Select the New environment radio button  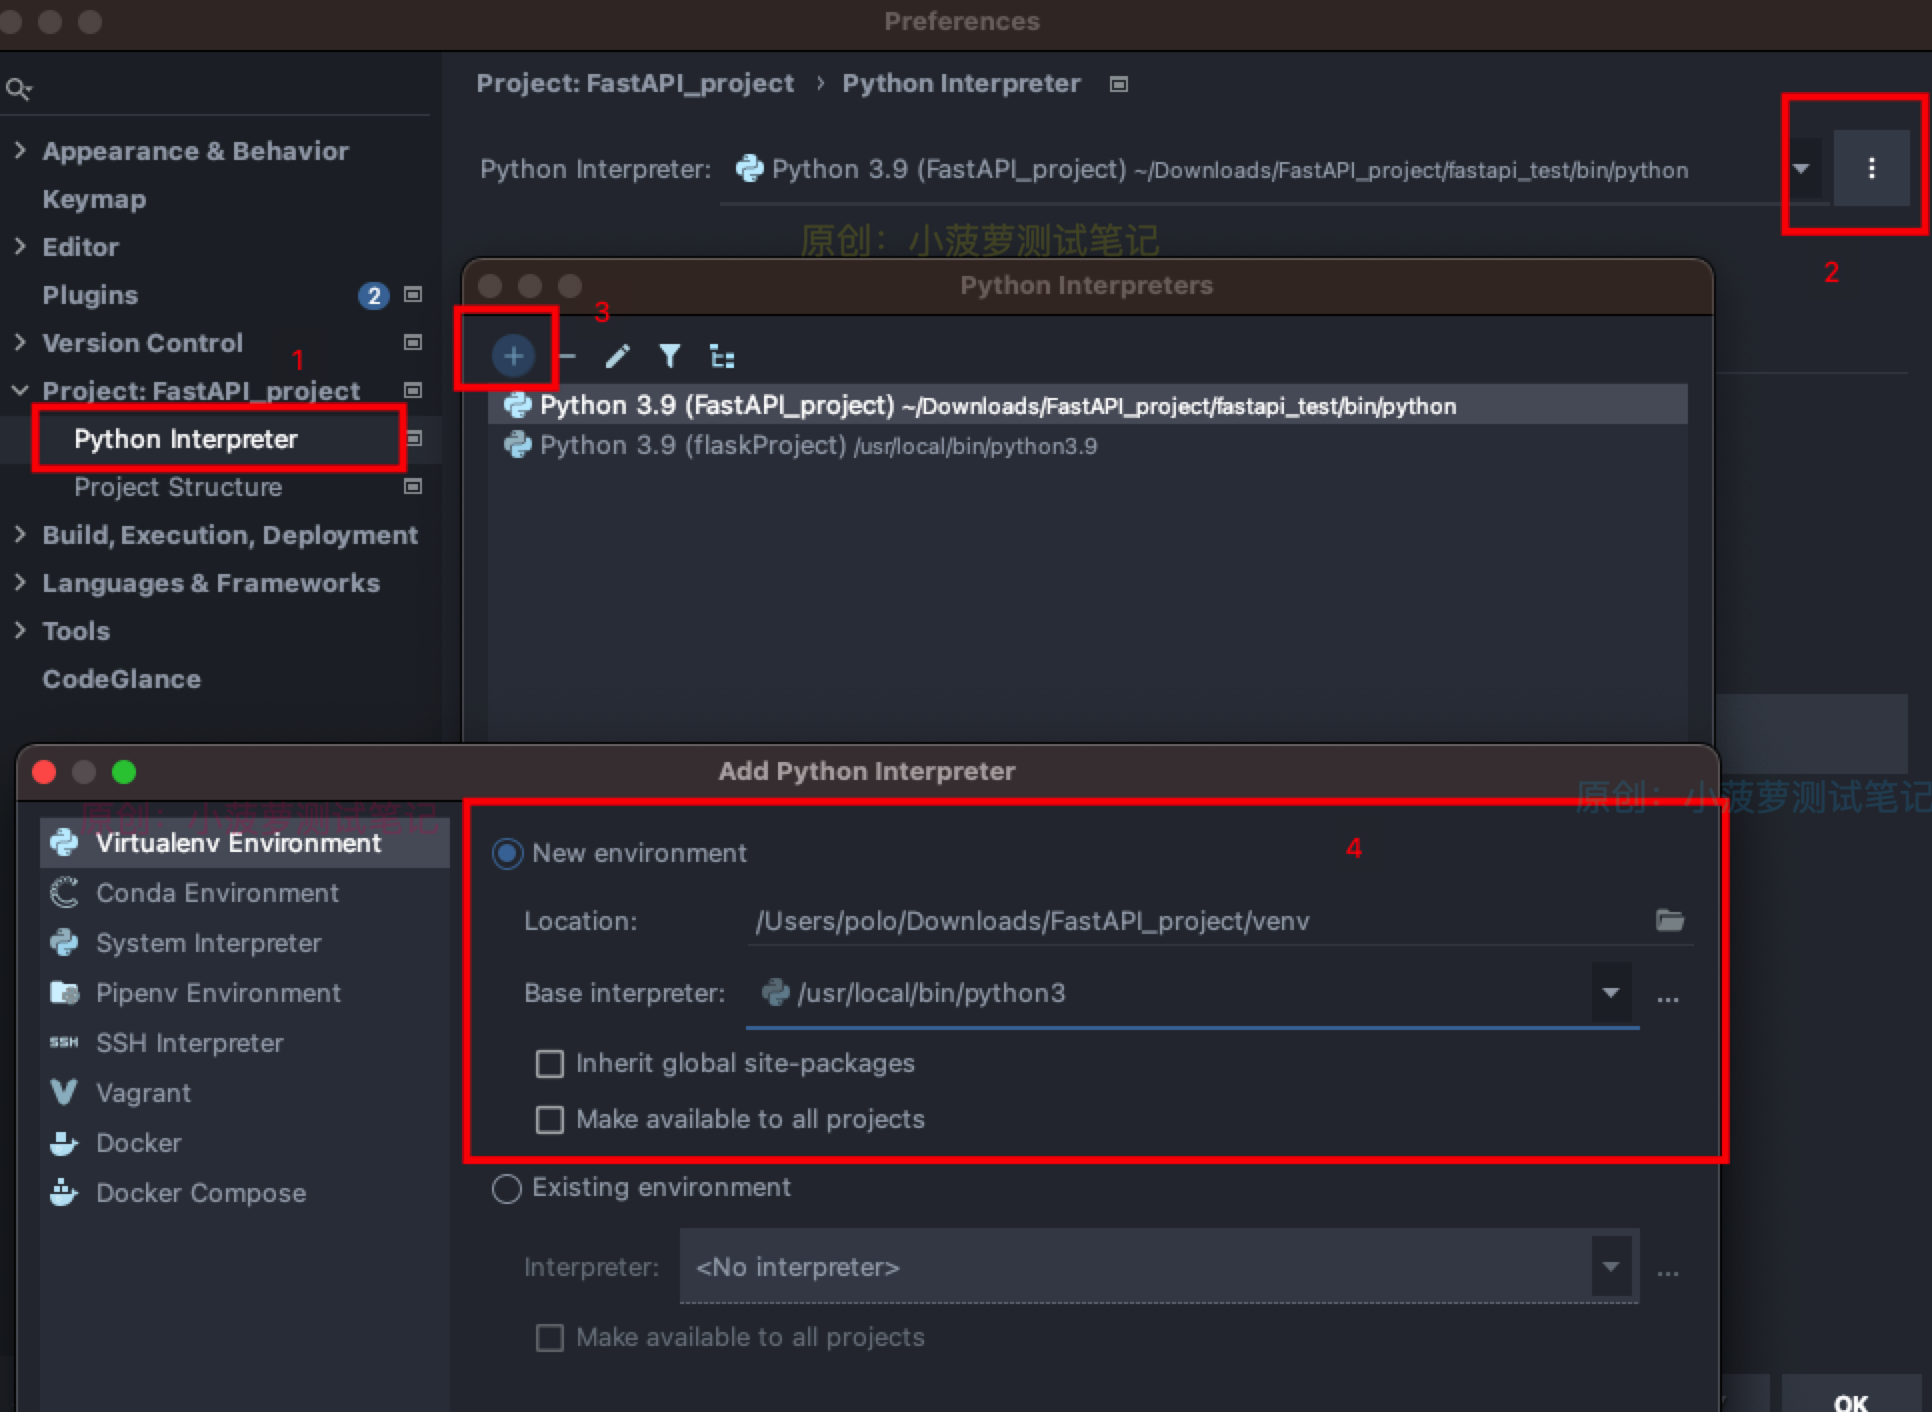(x=507, y=853)
